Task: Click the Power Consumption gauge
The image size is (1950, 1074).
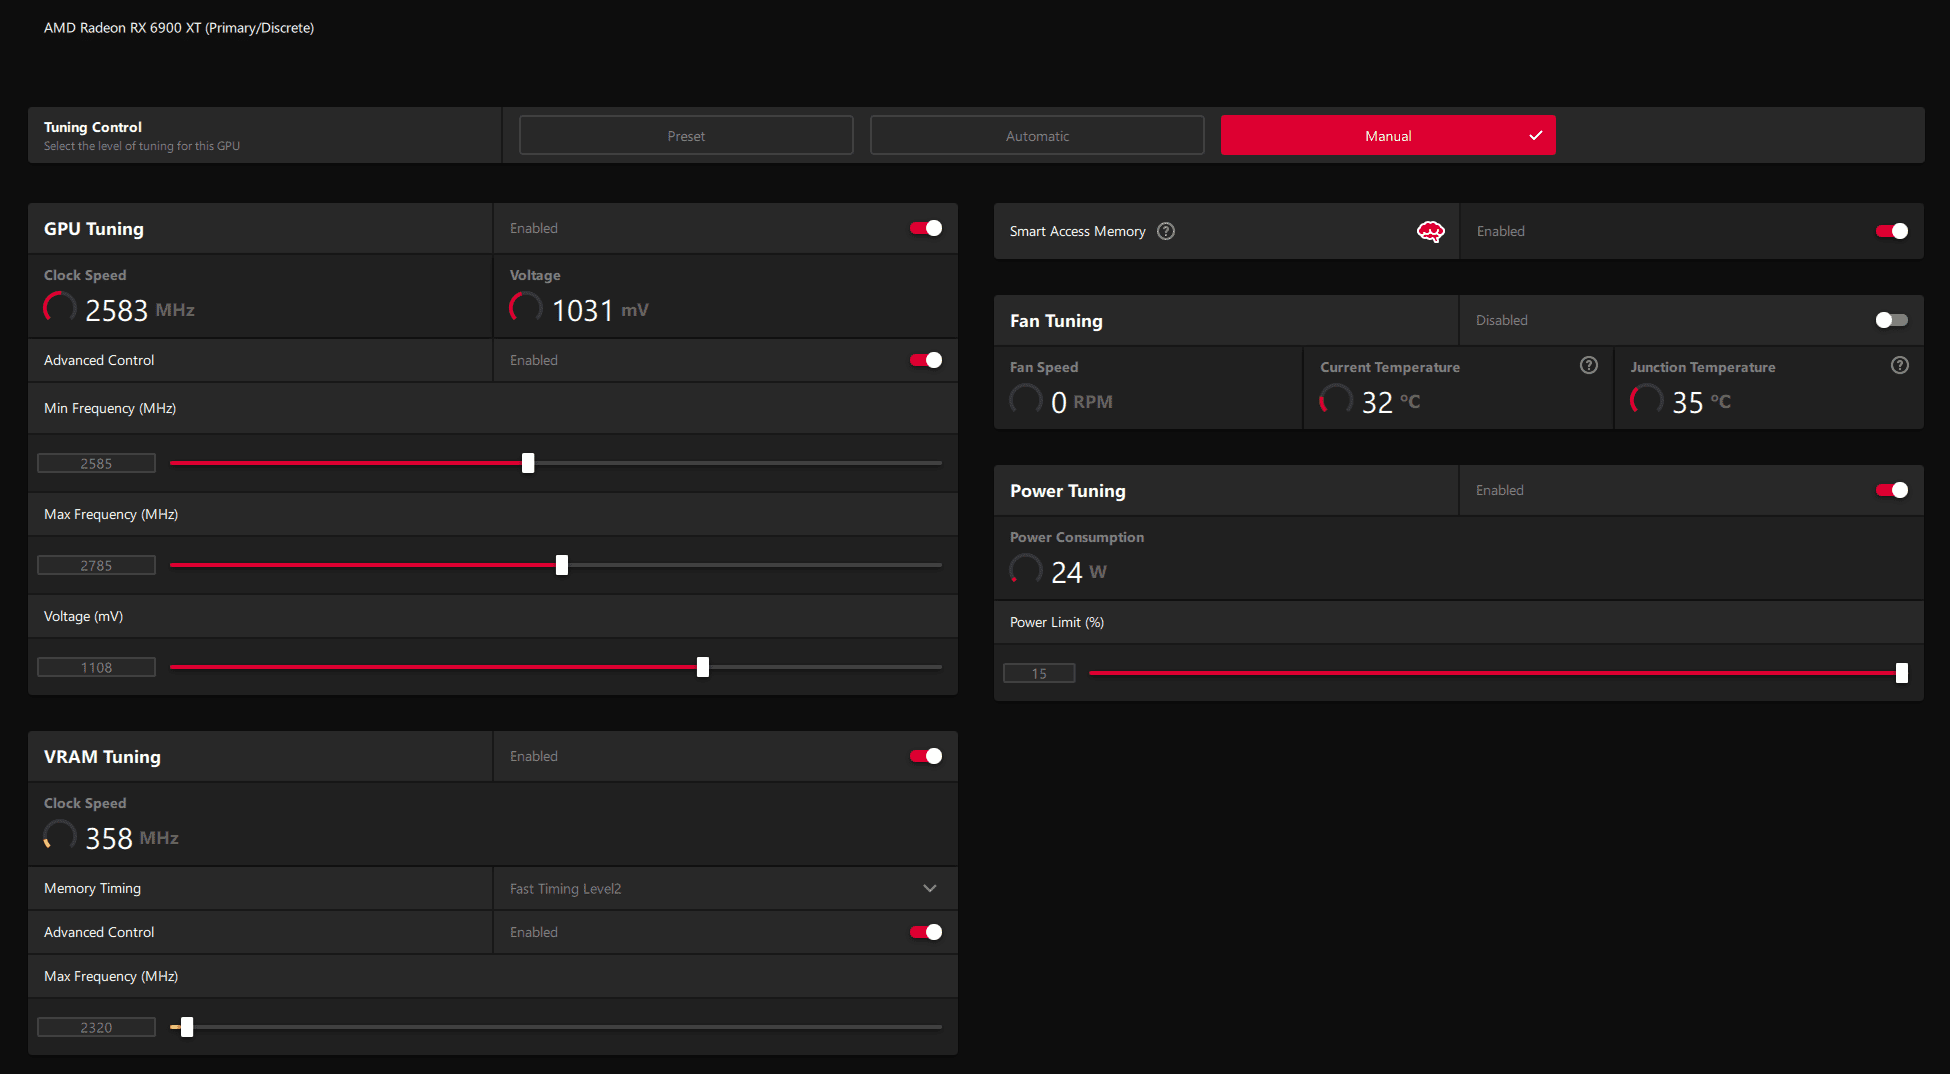Action: [1026, 569]
